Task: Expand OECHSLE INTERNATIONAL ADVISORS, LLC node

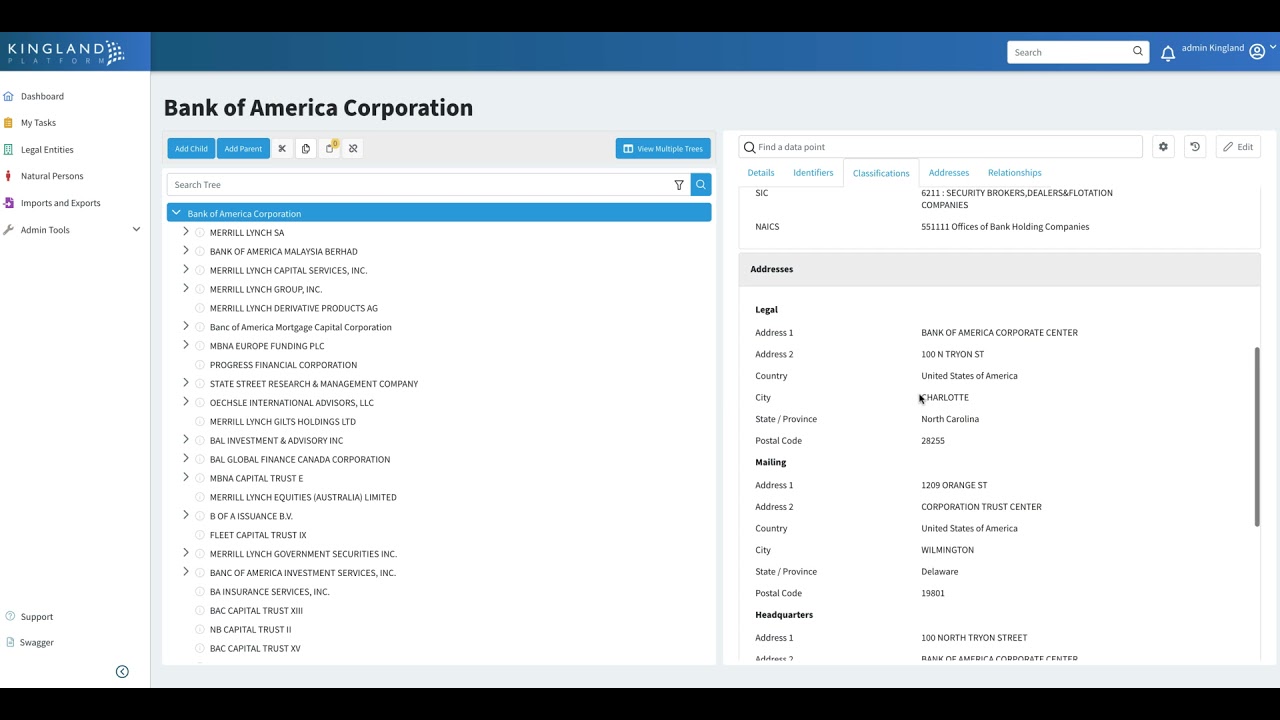Action: [185, 402]
